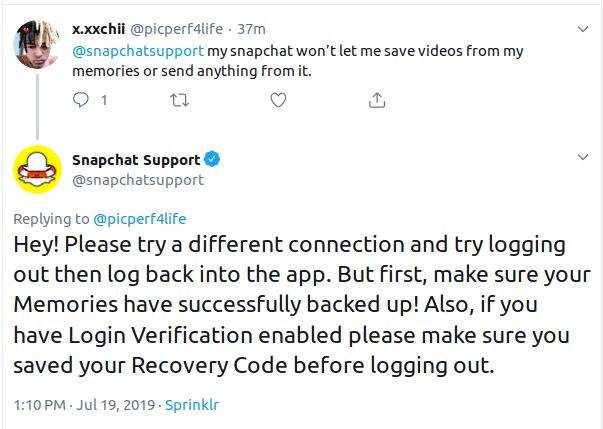
Task: Like the tweet with the heart icon
Action: point(278,100)
